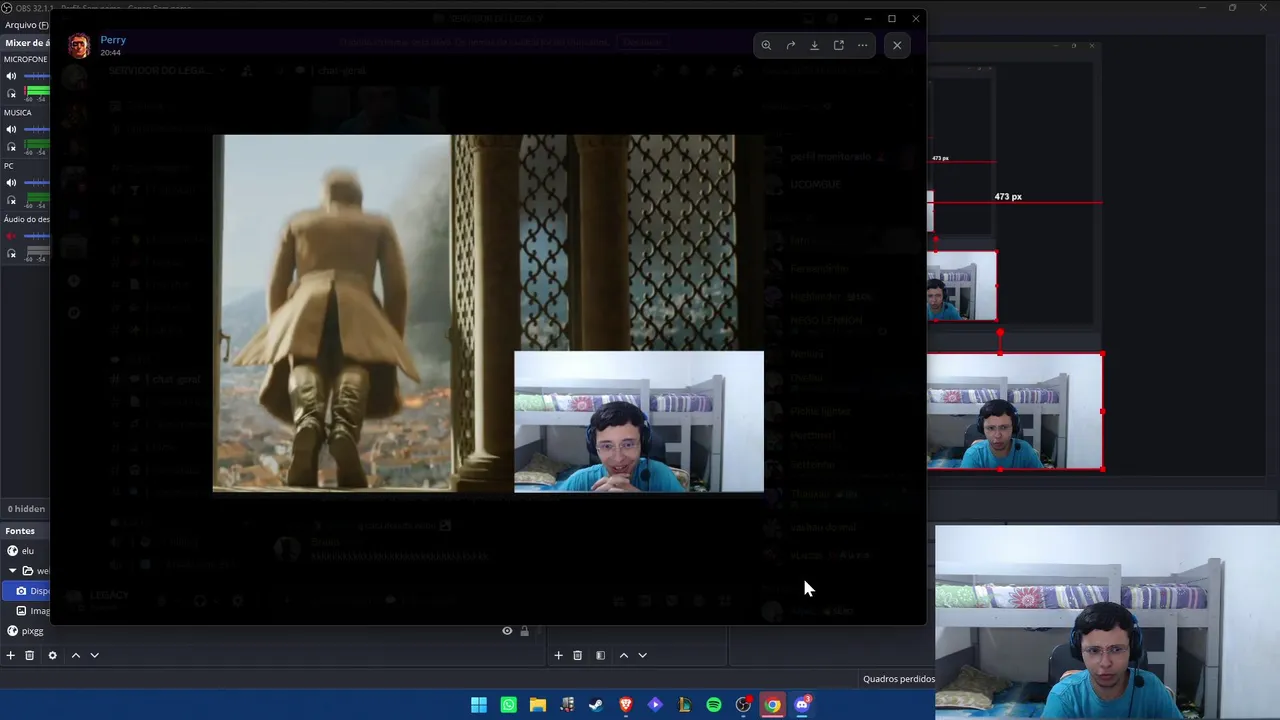Unmute the desktop audio source
1280x720 pixels.
tap(12, 236)
